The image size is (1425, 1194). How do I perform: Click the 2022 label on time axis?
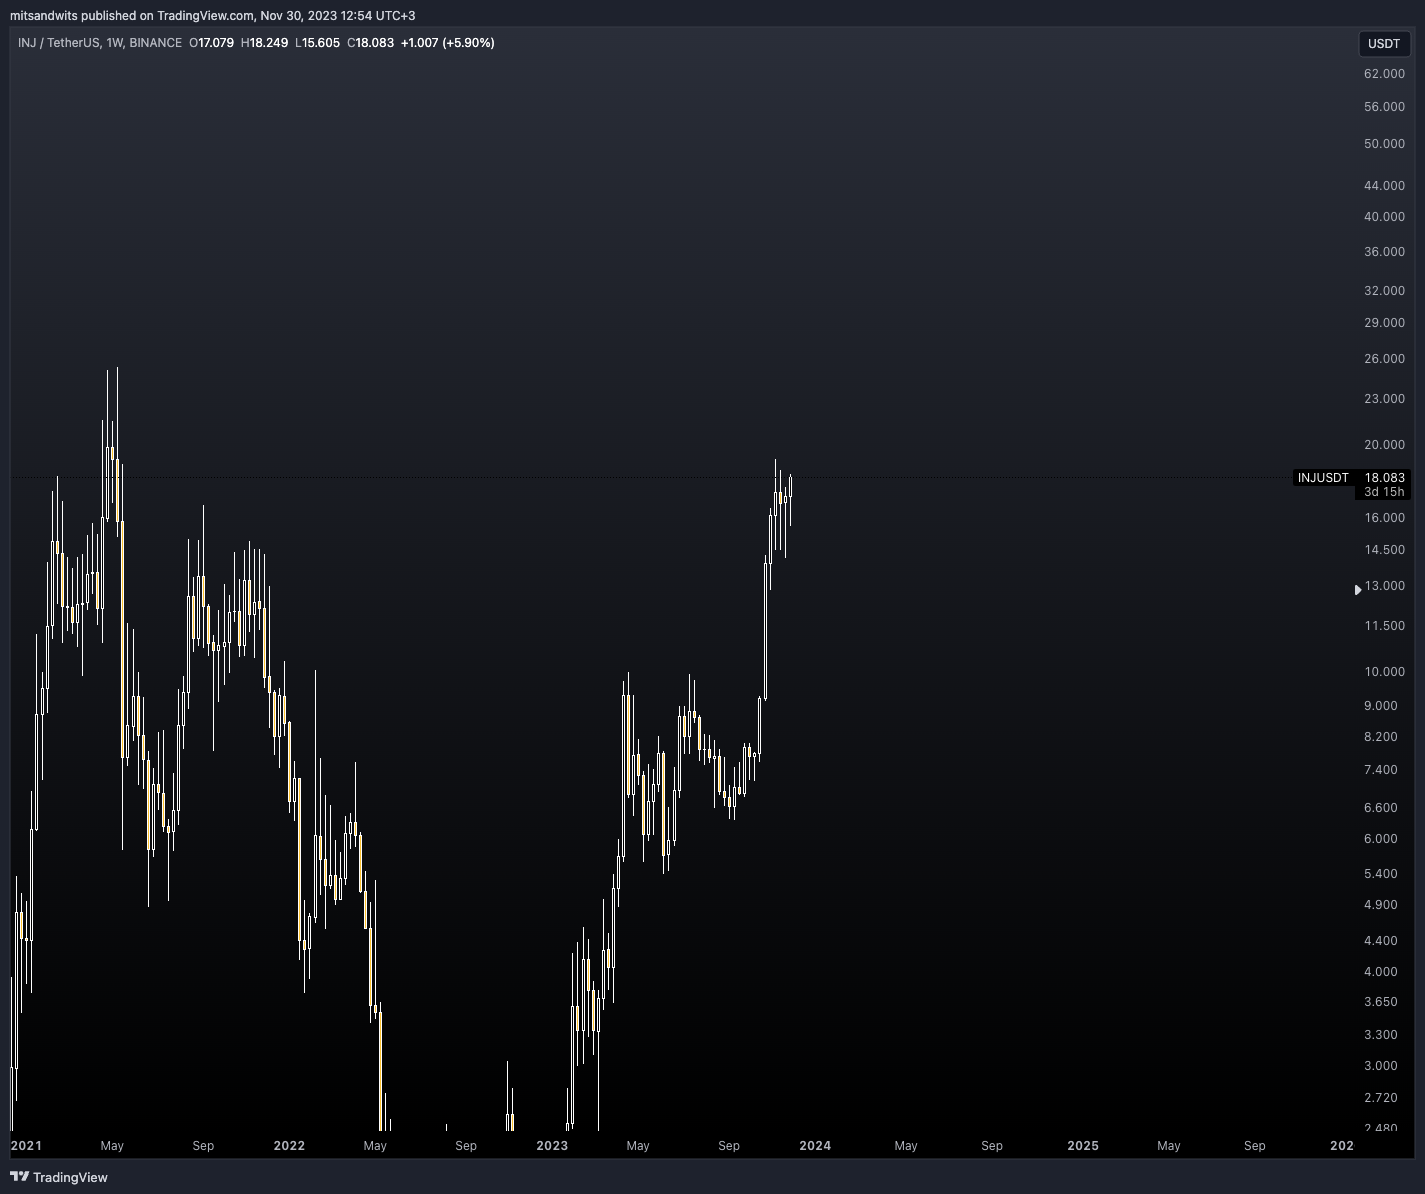(x=289, y=1146)
